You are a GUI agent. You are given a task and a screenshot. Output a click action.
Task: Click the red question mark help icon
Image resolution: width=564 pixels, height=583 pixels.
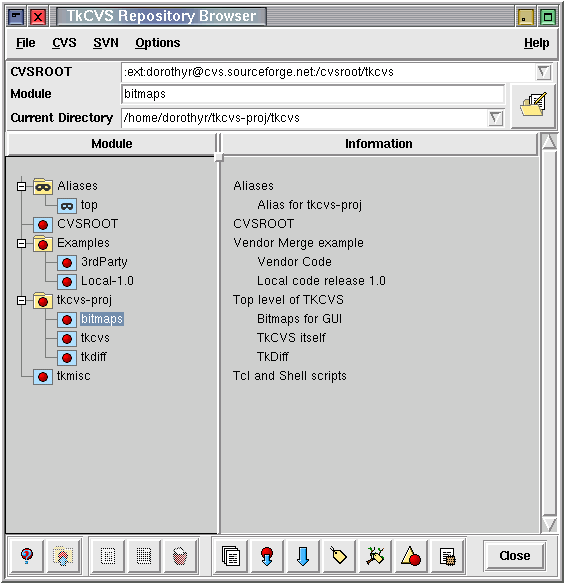coord(26,556)
